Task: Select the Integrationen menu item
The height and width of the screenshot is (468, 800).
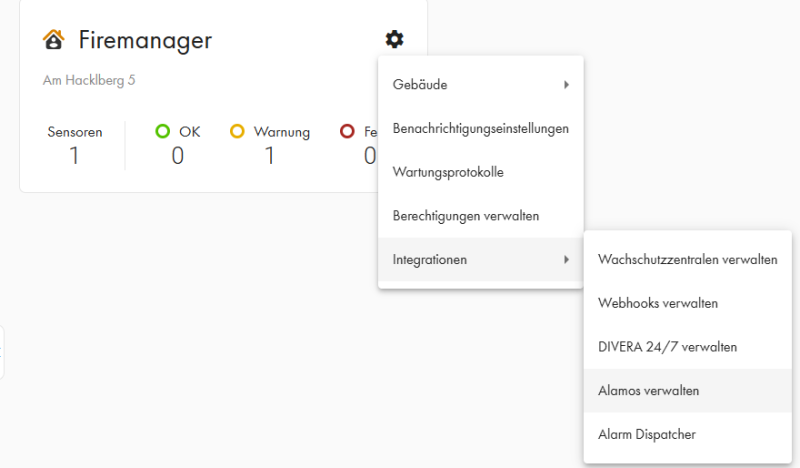Action: pyautogui.click(x=430, y=260)
